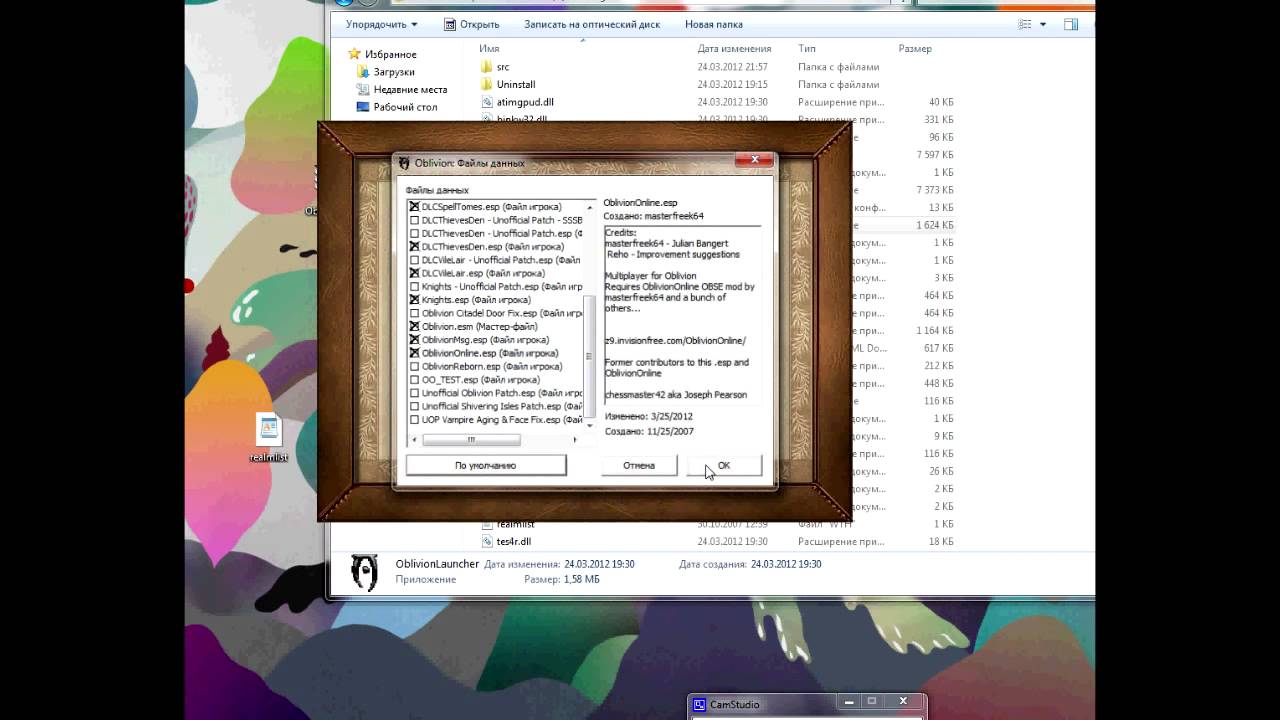The image size is (1280, 720).
Task: Click the horizontal scrollbar thumb in data files list
Action: (x=471, y=439)
